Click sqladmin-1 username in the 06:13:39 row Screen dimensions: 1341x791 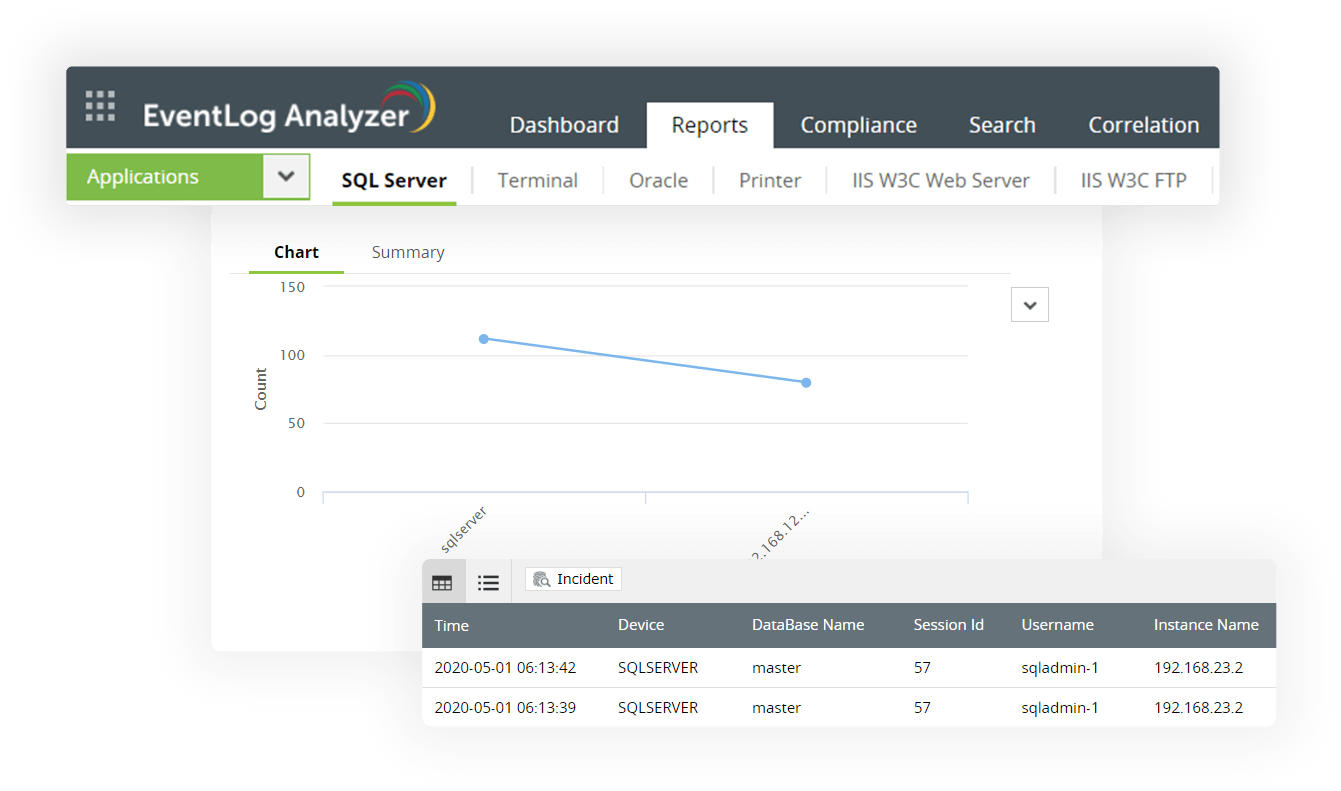pyautogui.click(x=1060, y=708)
